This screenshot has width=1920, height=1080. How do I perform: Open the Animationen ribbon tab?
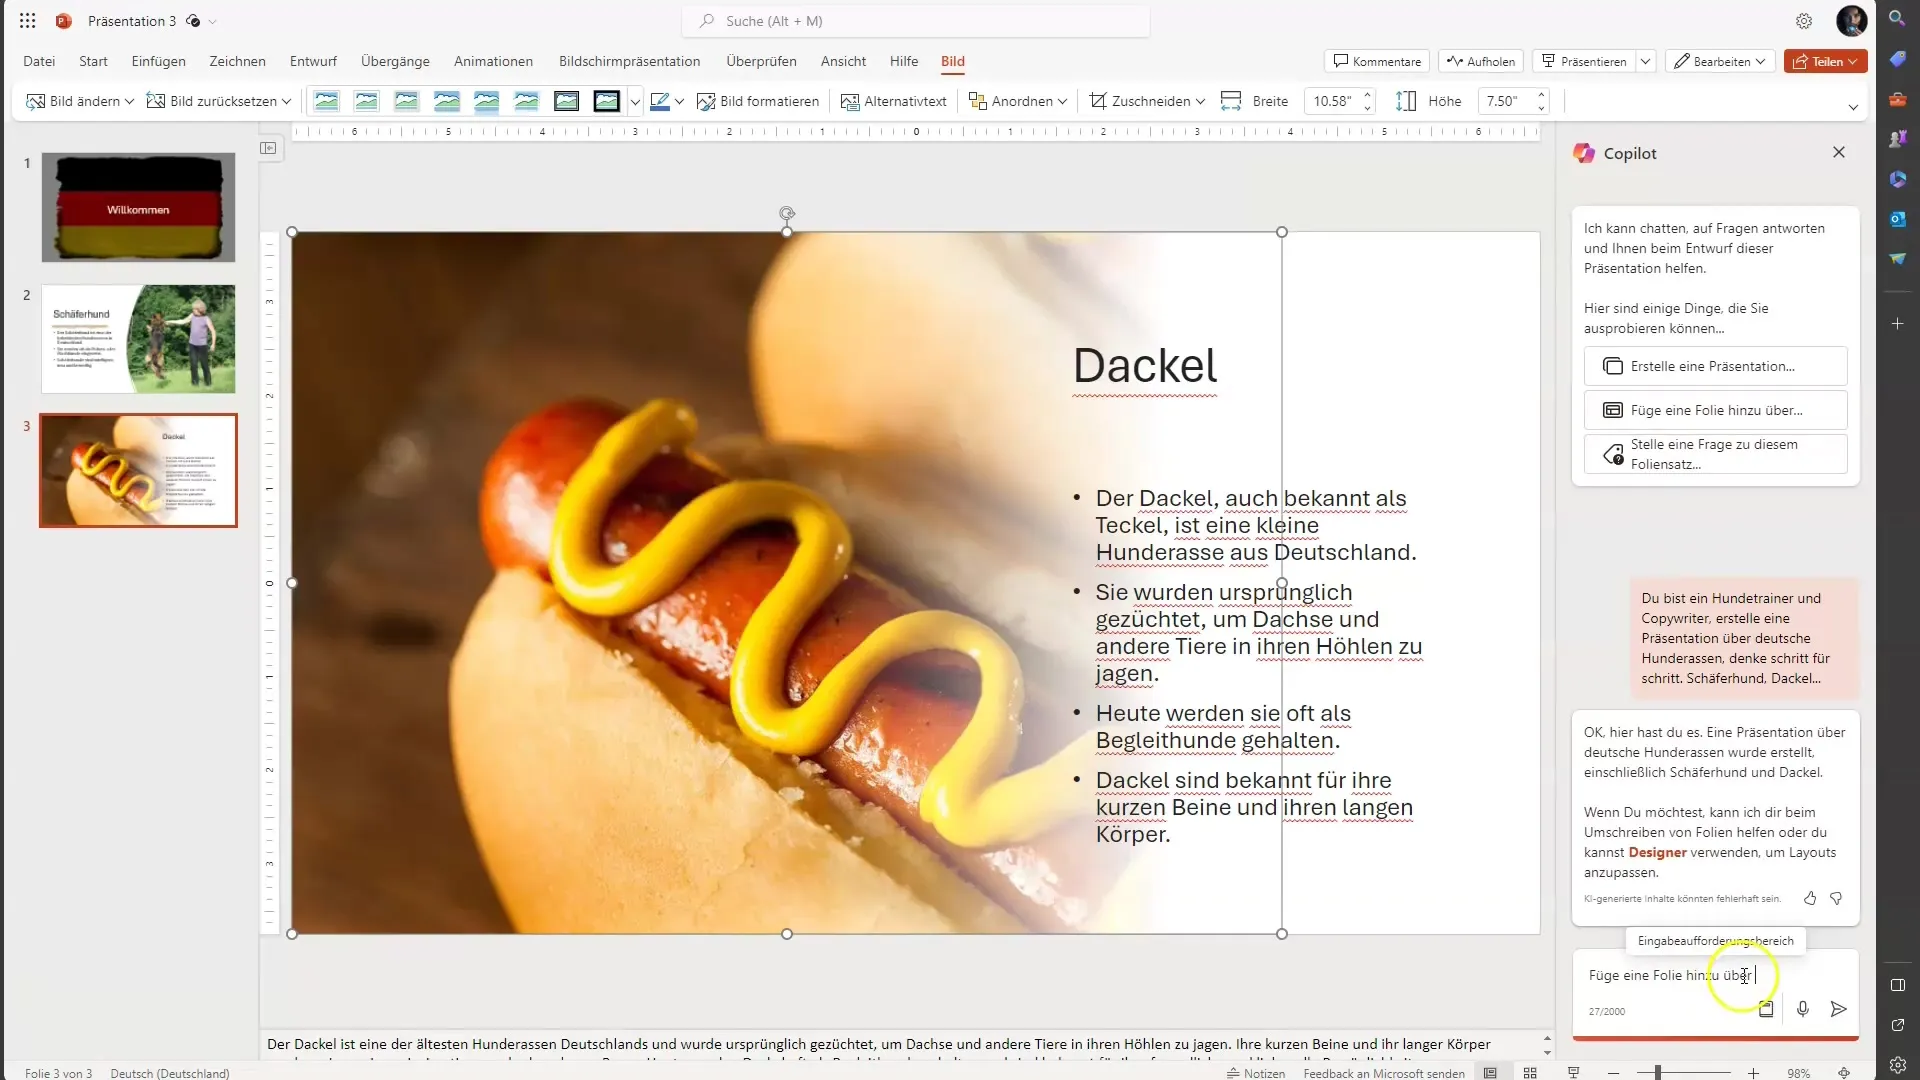[493, 61]
